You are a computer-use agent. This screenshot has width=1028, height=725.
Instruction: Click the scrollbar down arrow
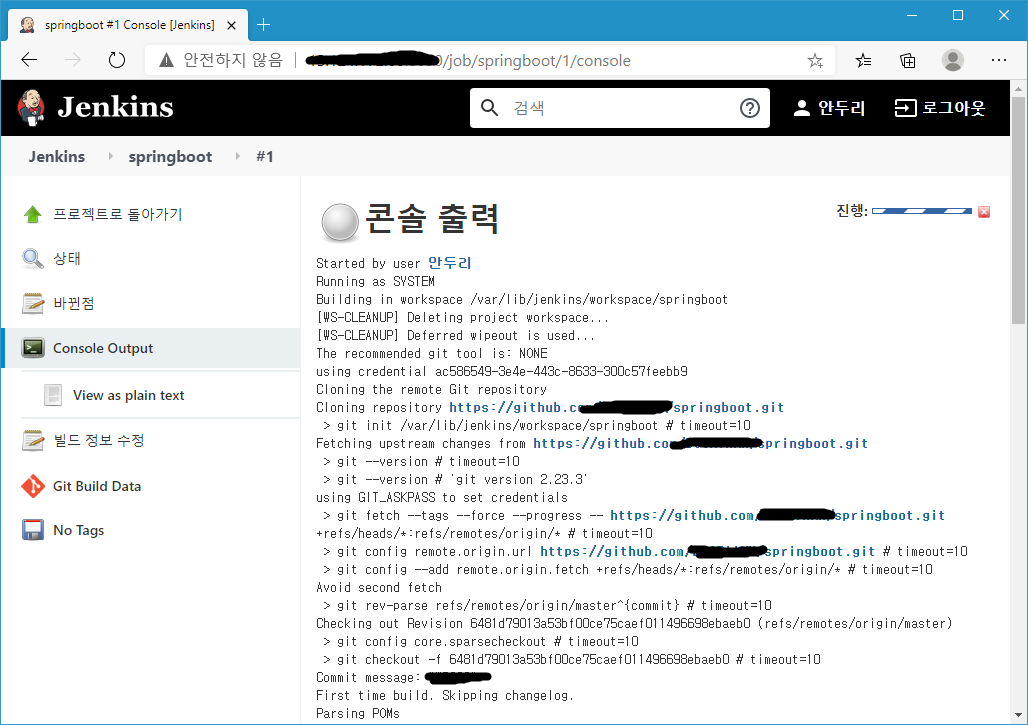click(1018, 715)
